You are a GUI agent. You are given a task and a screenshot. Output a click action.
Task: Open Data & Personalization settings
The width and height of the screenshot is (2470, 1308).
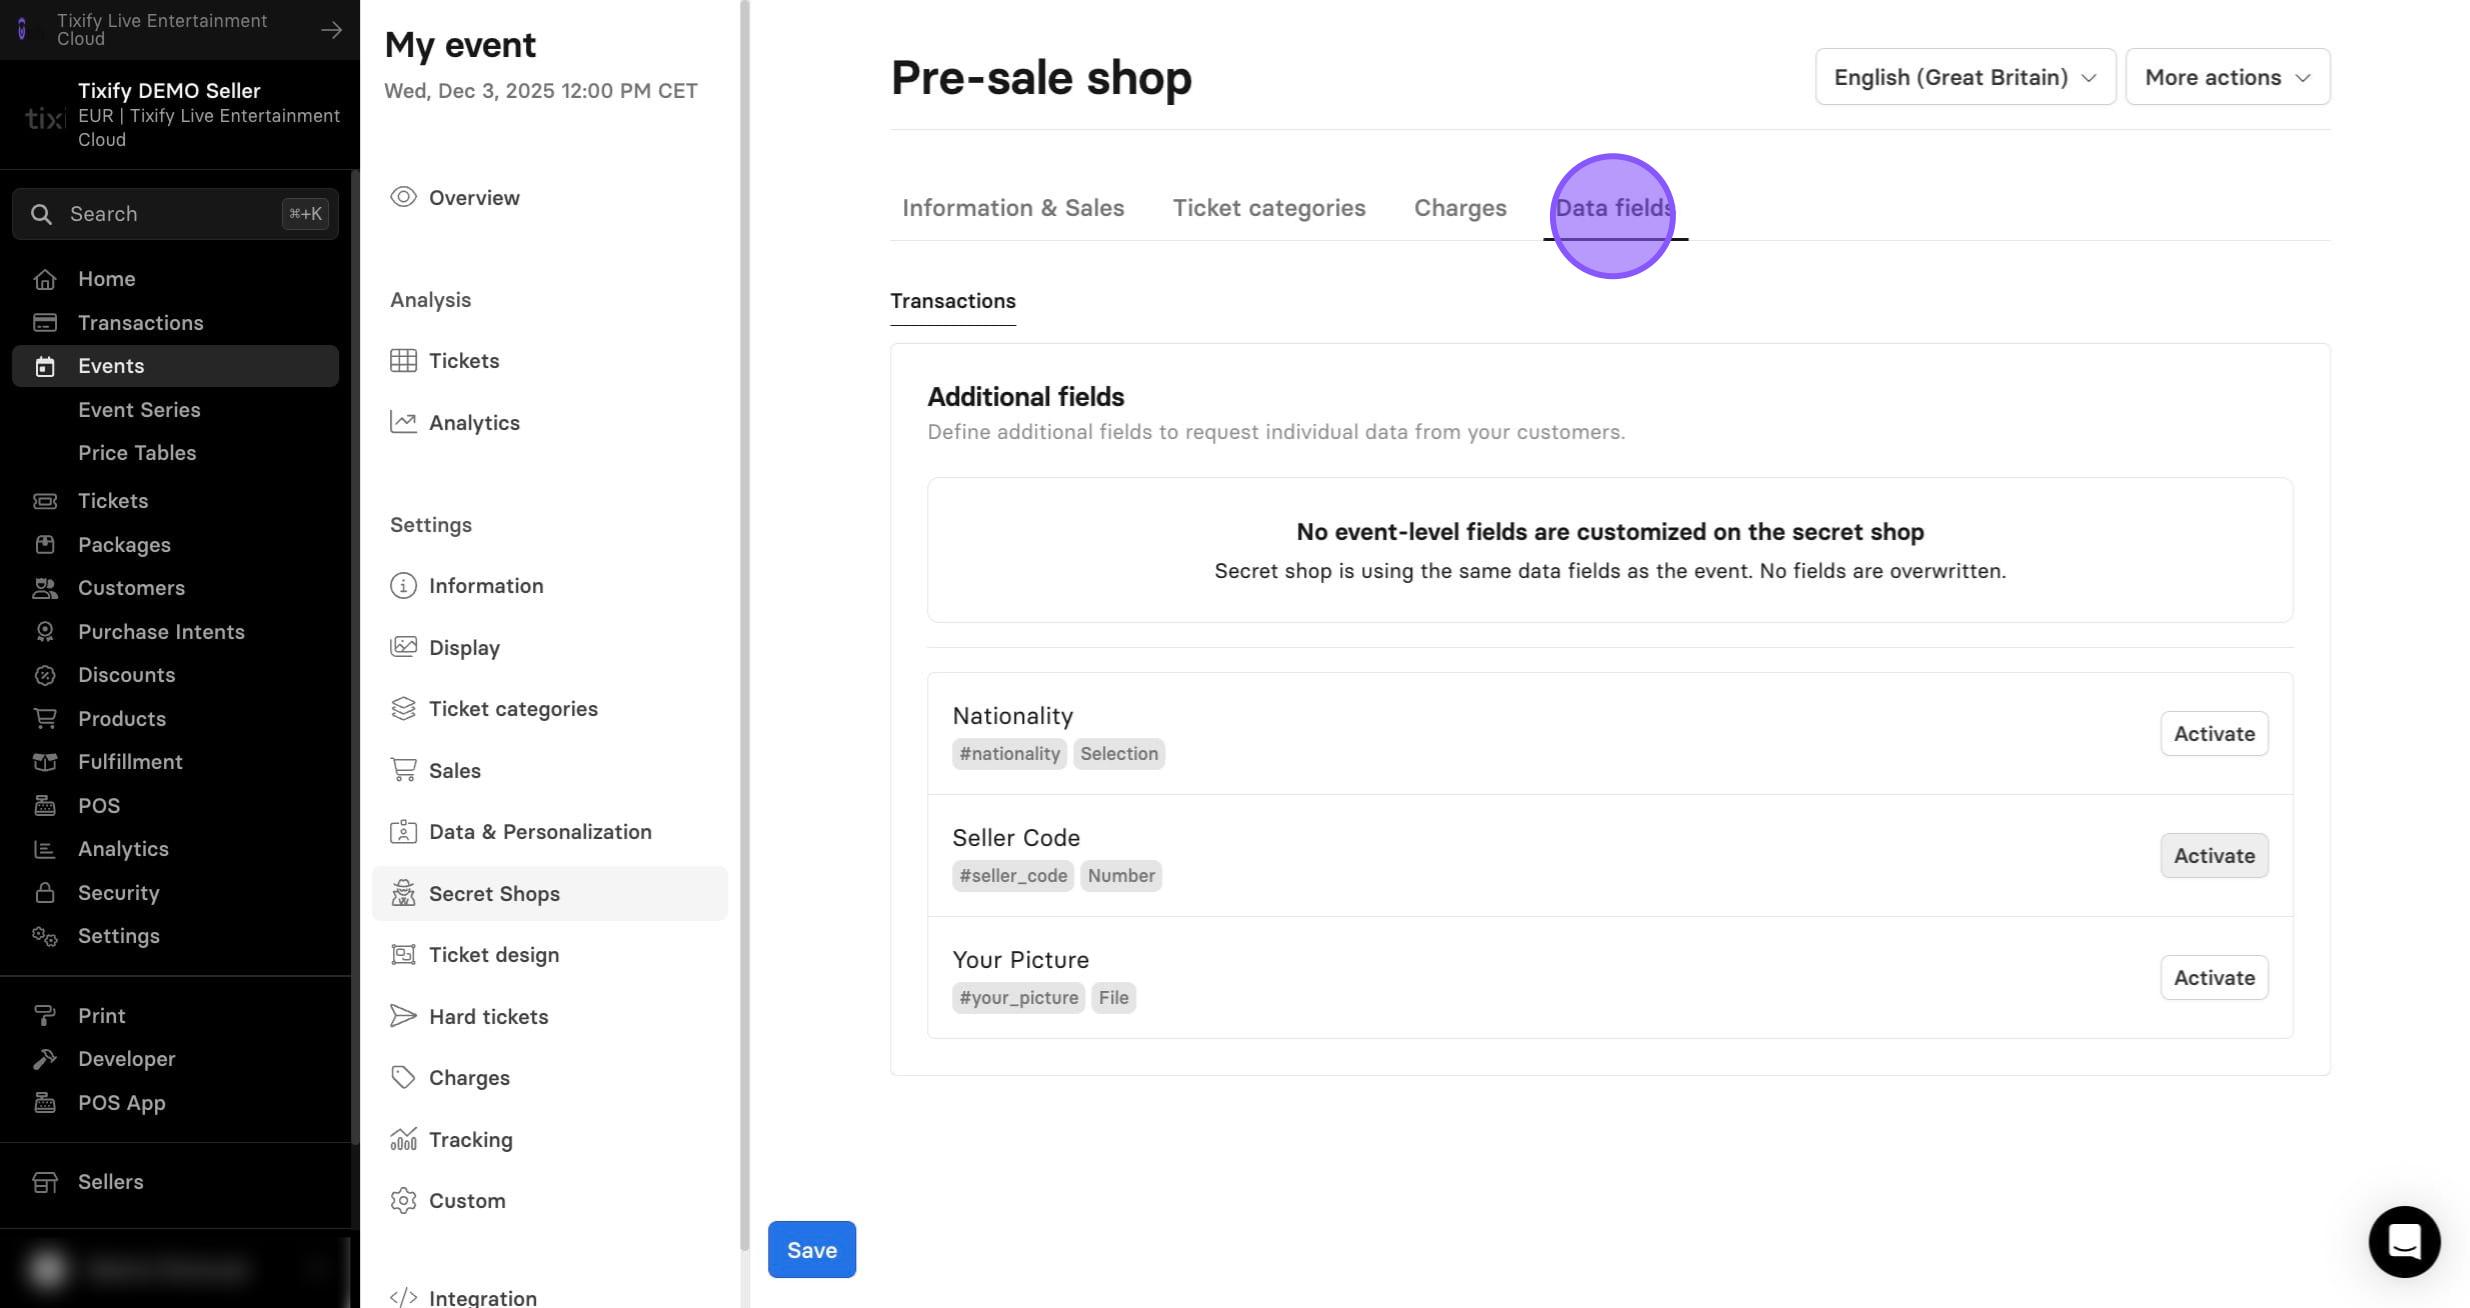tap(540, 832)
